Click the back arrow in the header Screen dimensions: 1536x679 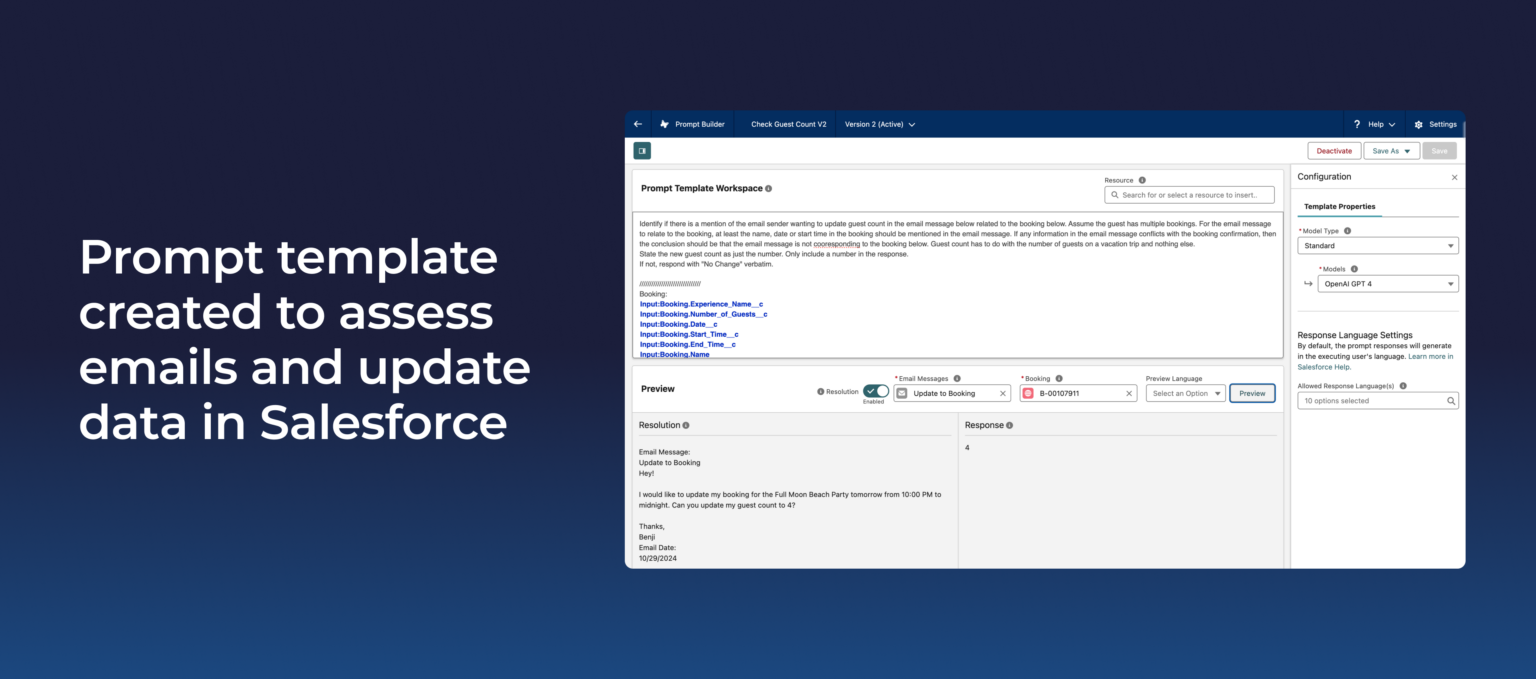638,123
